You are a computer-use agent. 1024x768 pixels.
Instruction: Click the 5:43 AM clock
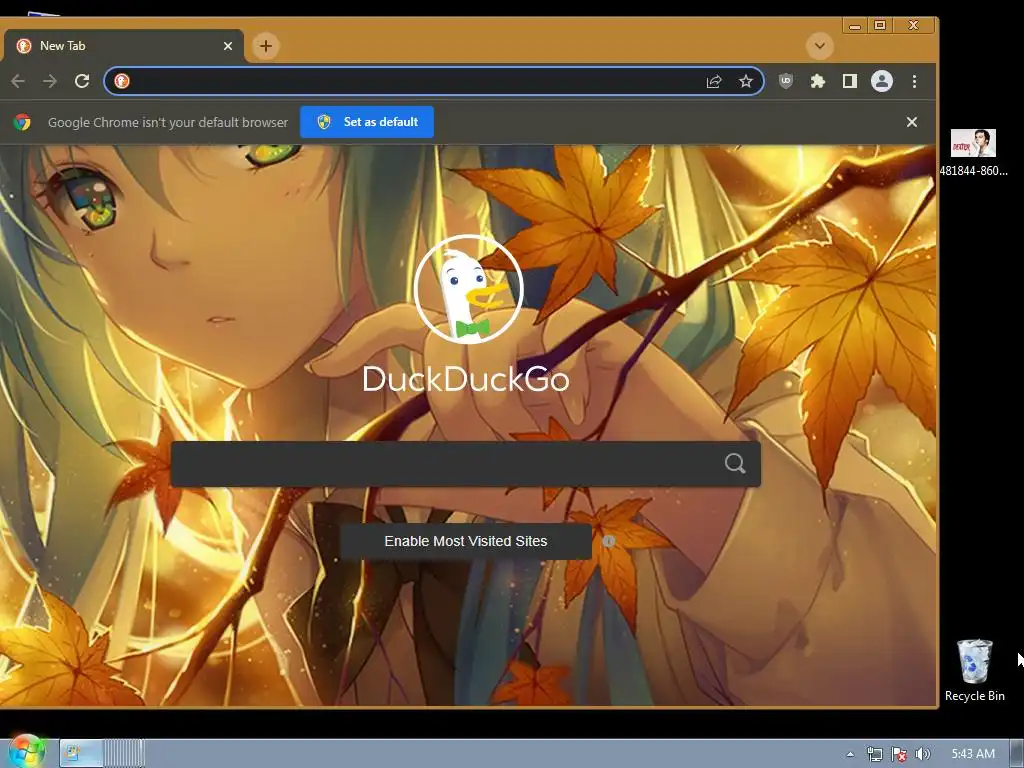click(973, 754)
